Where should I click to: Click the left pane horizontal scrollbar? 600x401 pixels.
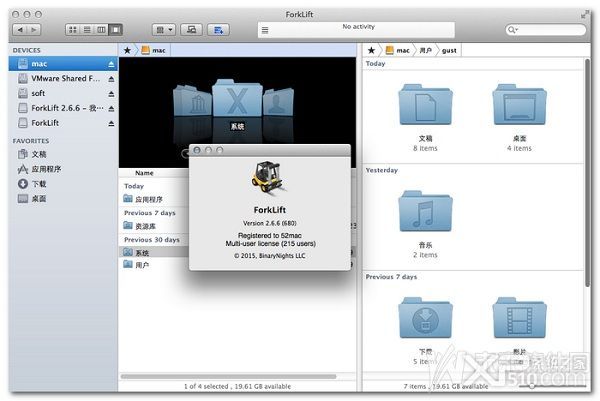point(228,377)
